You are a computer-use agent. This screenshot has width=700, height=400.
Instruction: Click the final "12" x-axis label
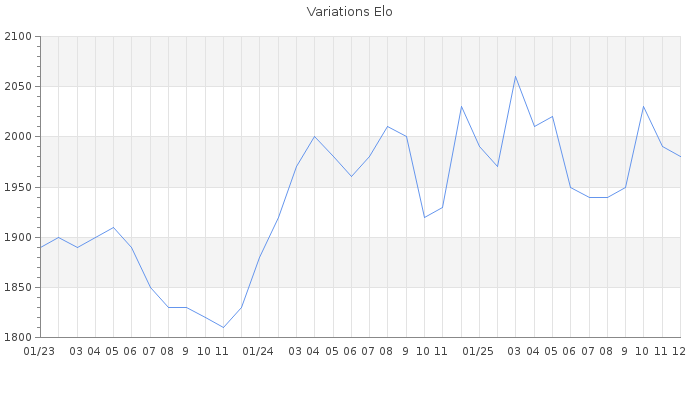point(678,351)
